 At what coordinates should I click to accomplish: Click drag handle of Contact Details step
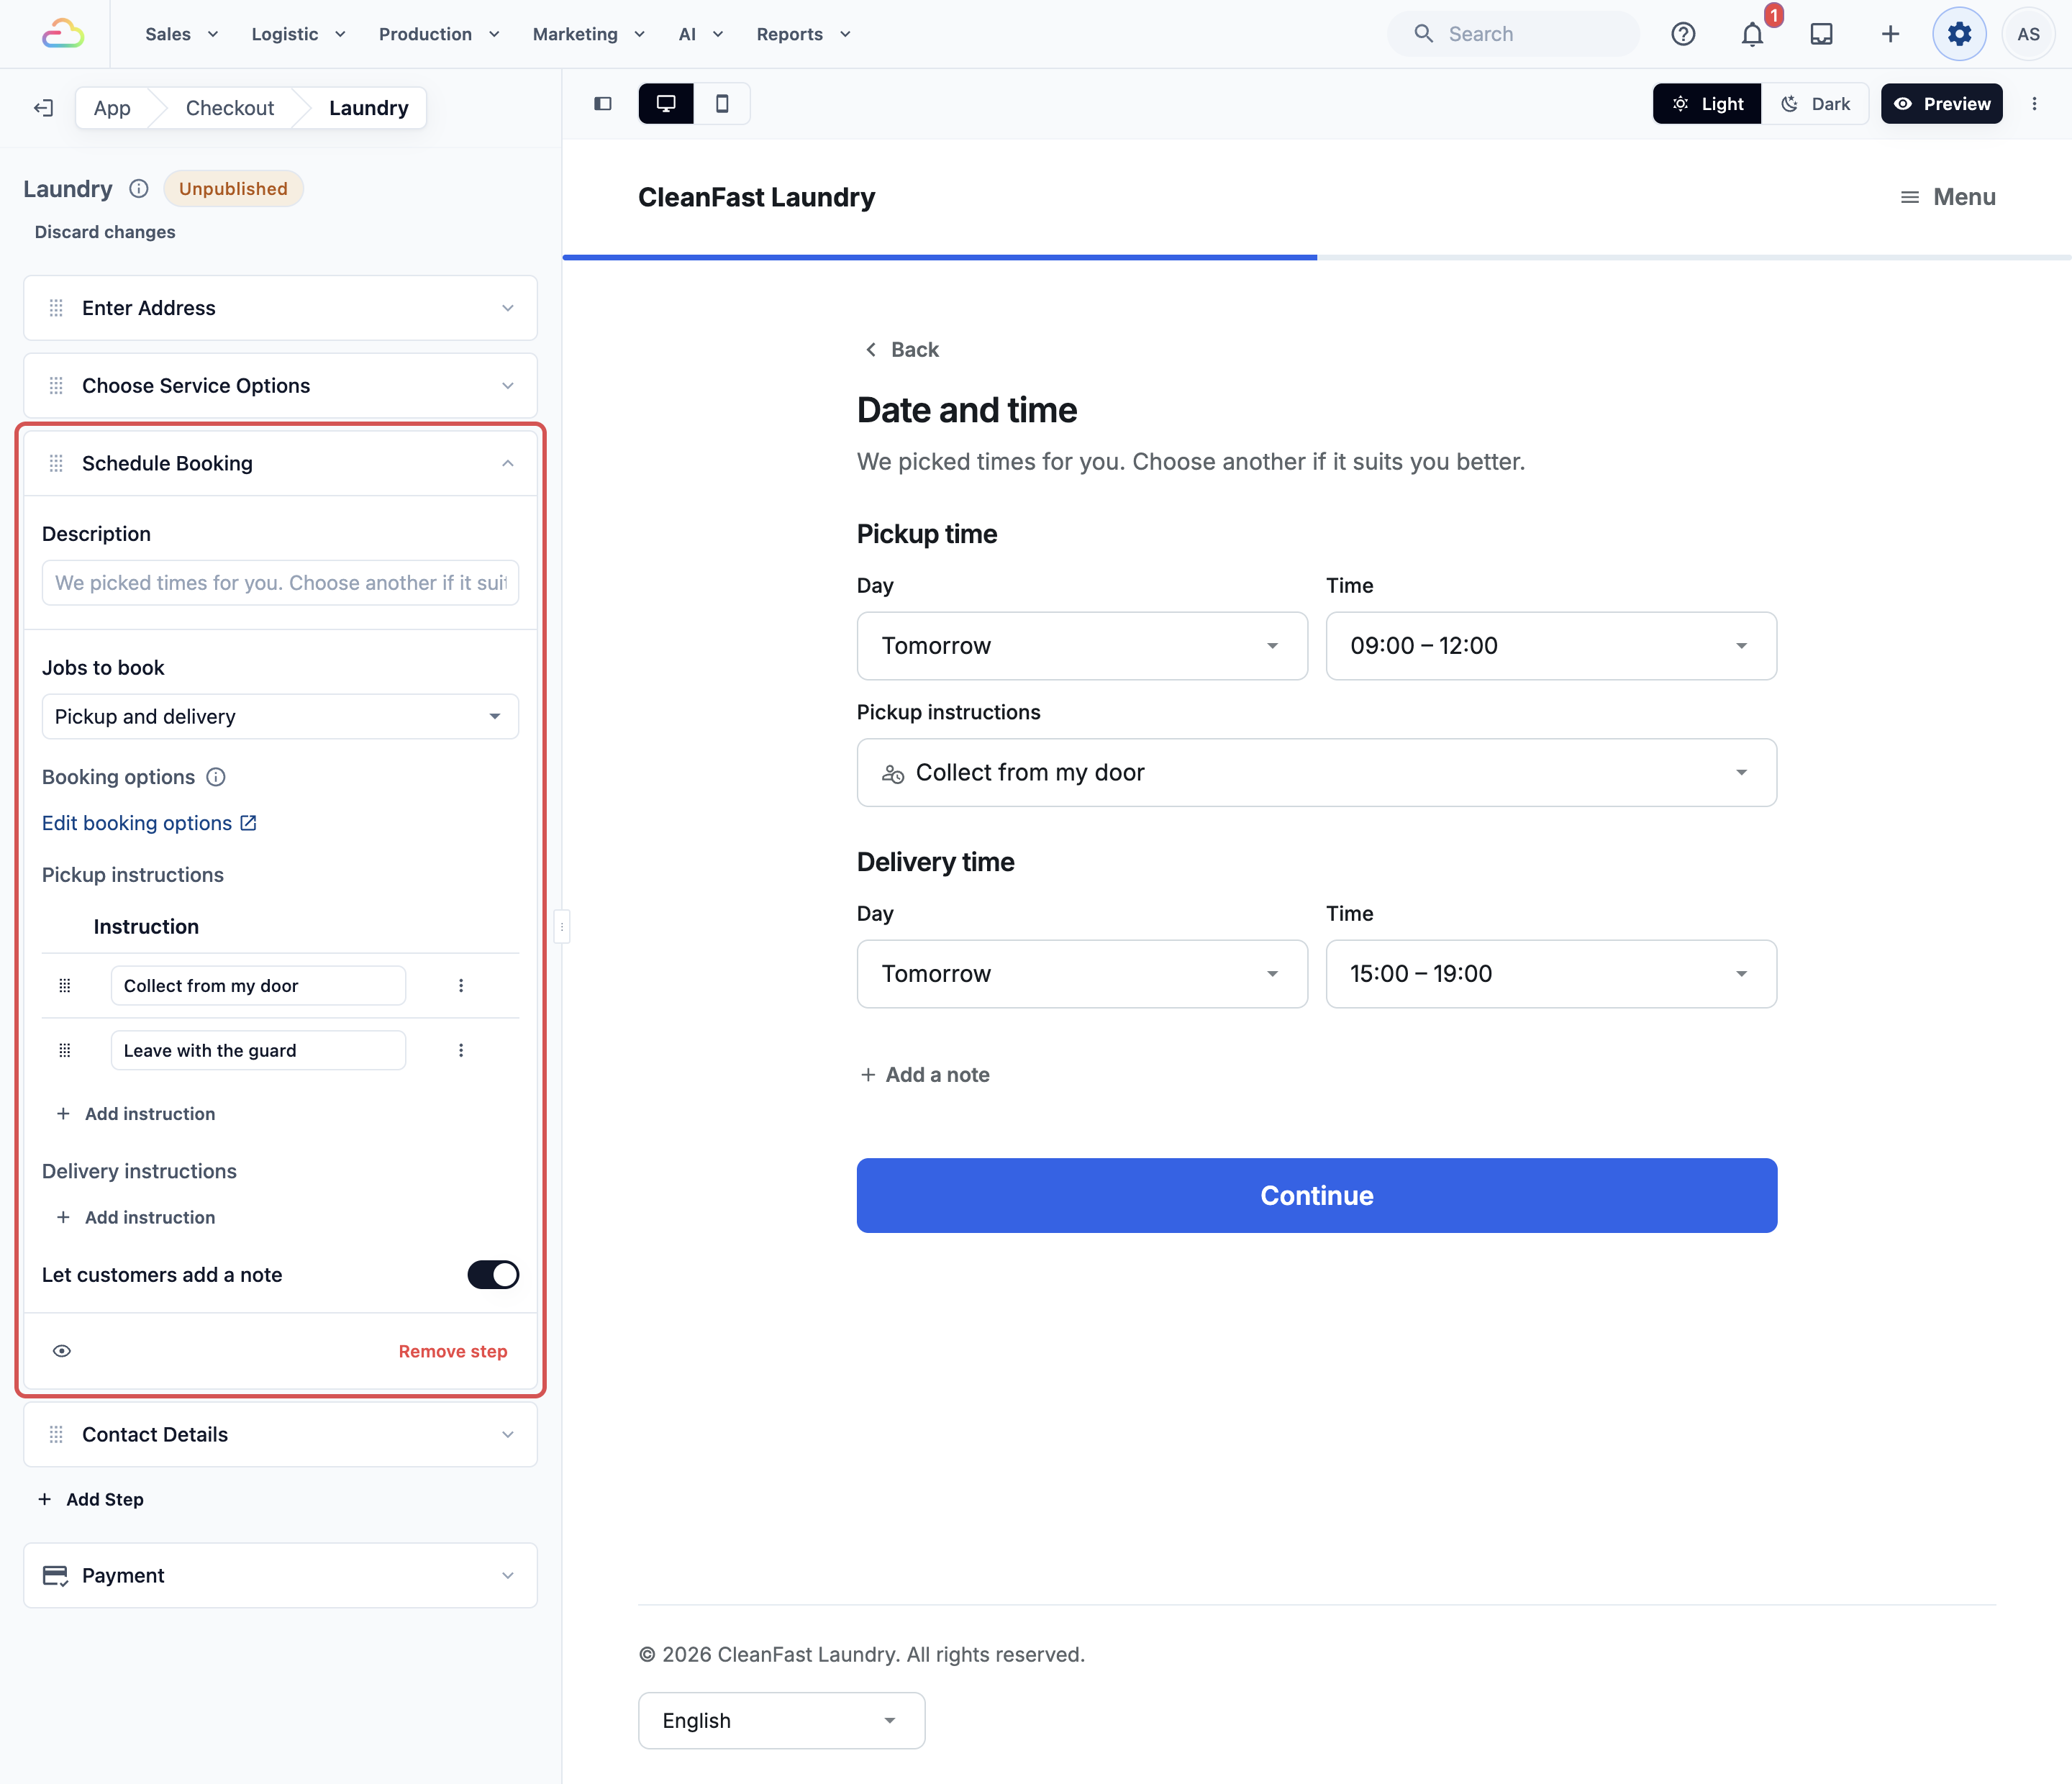[56, 1435]
